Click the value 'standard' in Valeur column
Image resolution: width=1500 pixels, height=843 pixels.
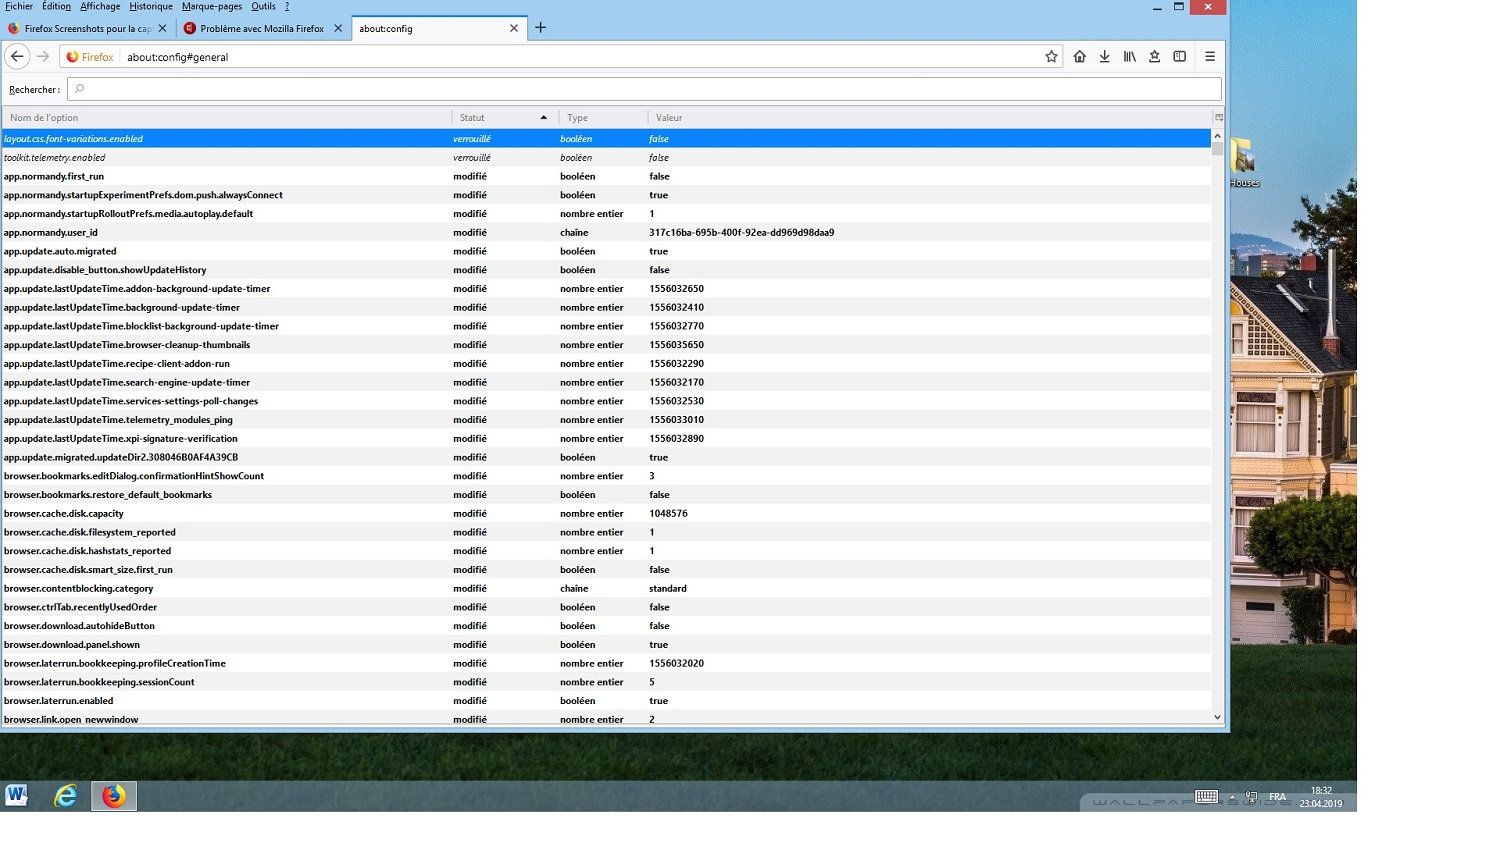[x=668, y=588]
